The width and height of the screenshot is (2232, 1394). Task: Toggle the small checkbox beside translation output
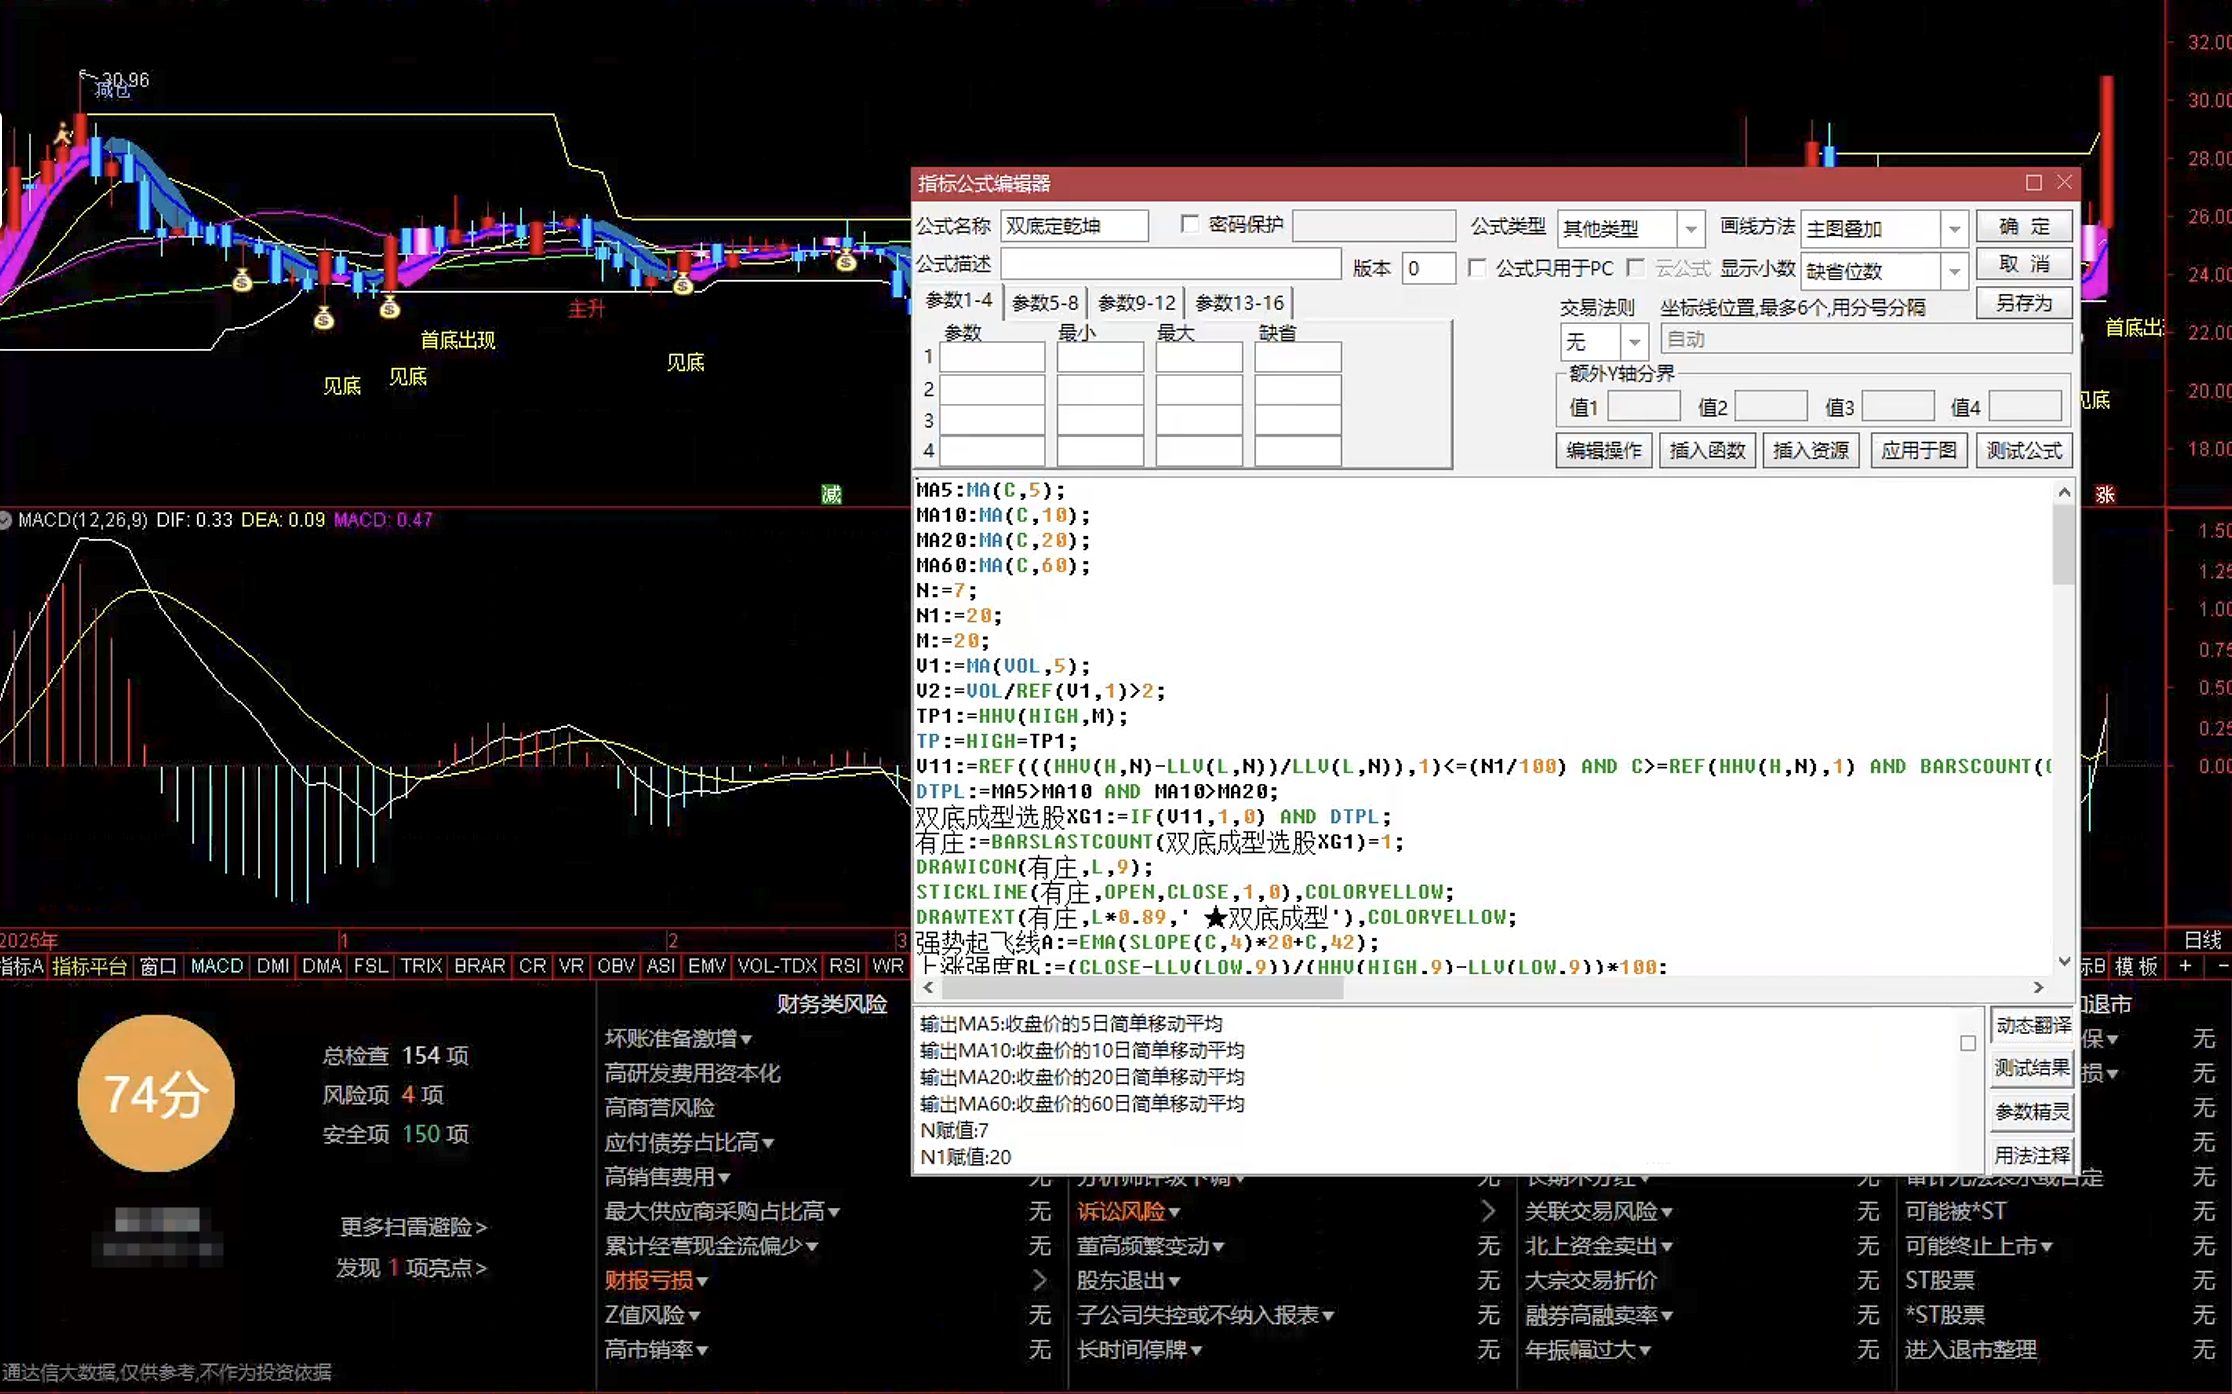(x=1967, y=1043)
